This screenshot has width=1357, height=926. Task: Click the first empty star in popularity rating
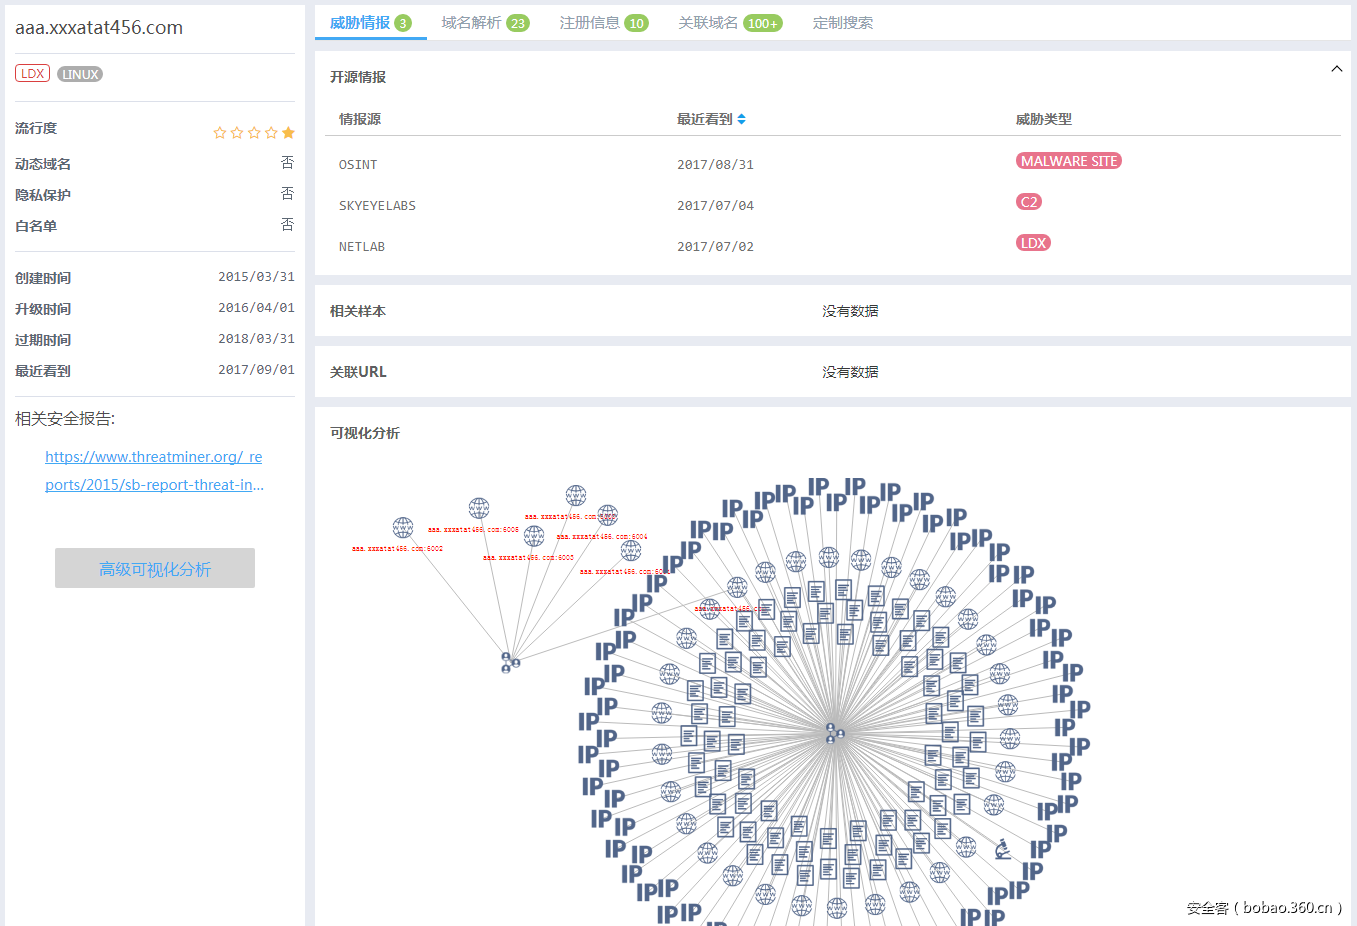pyautogui.click(x=220, y=132)
